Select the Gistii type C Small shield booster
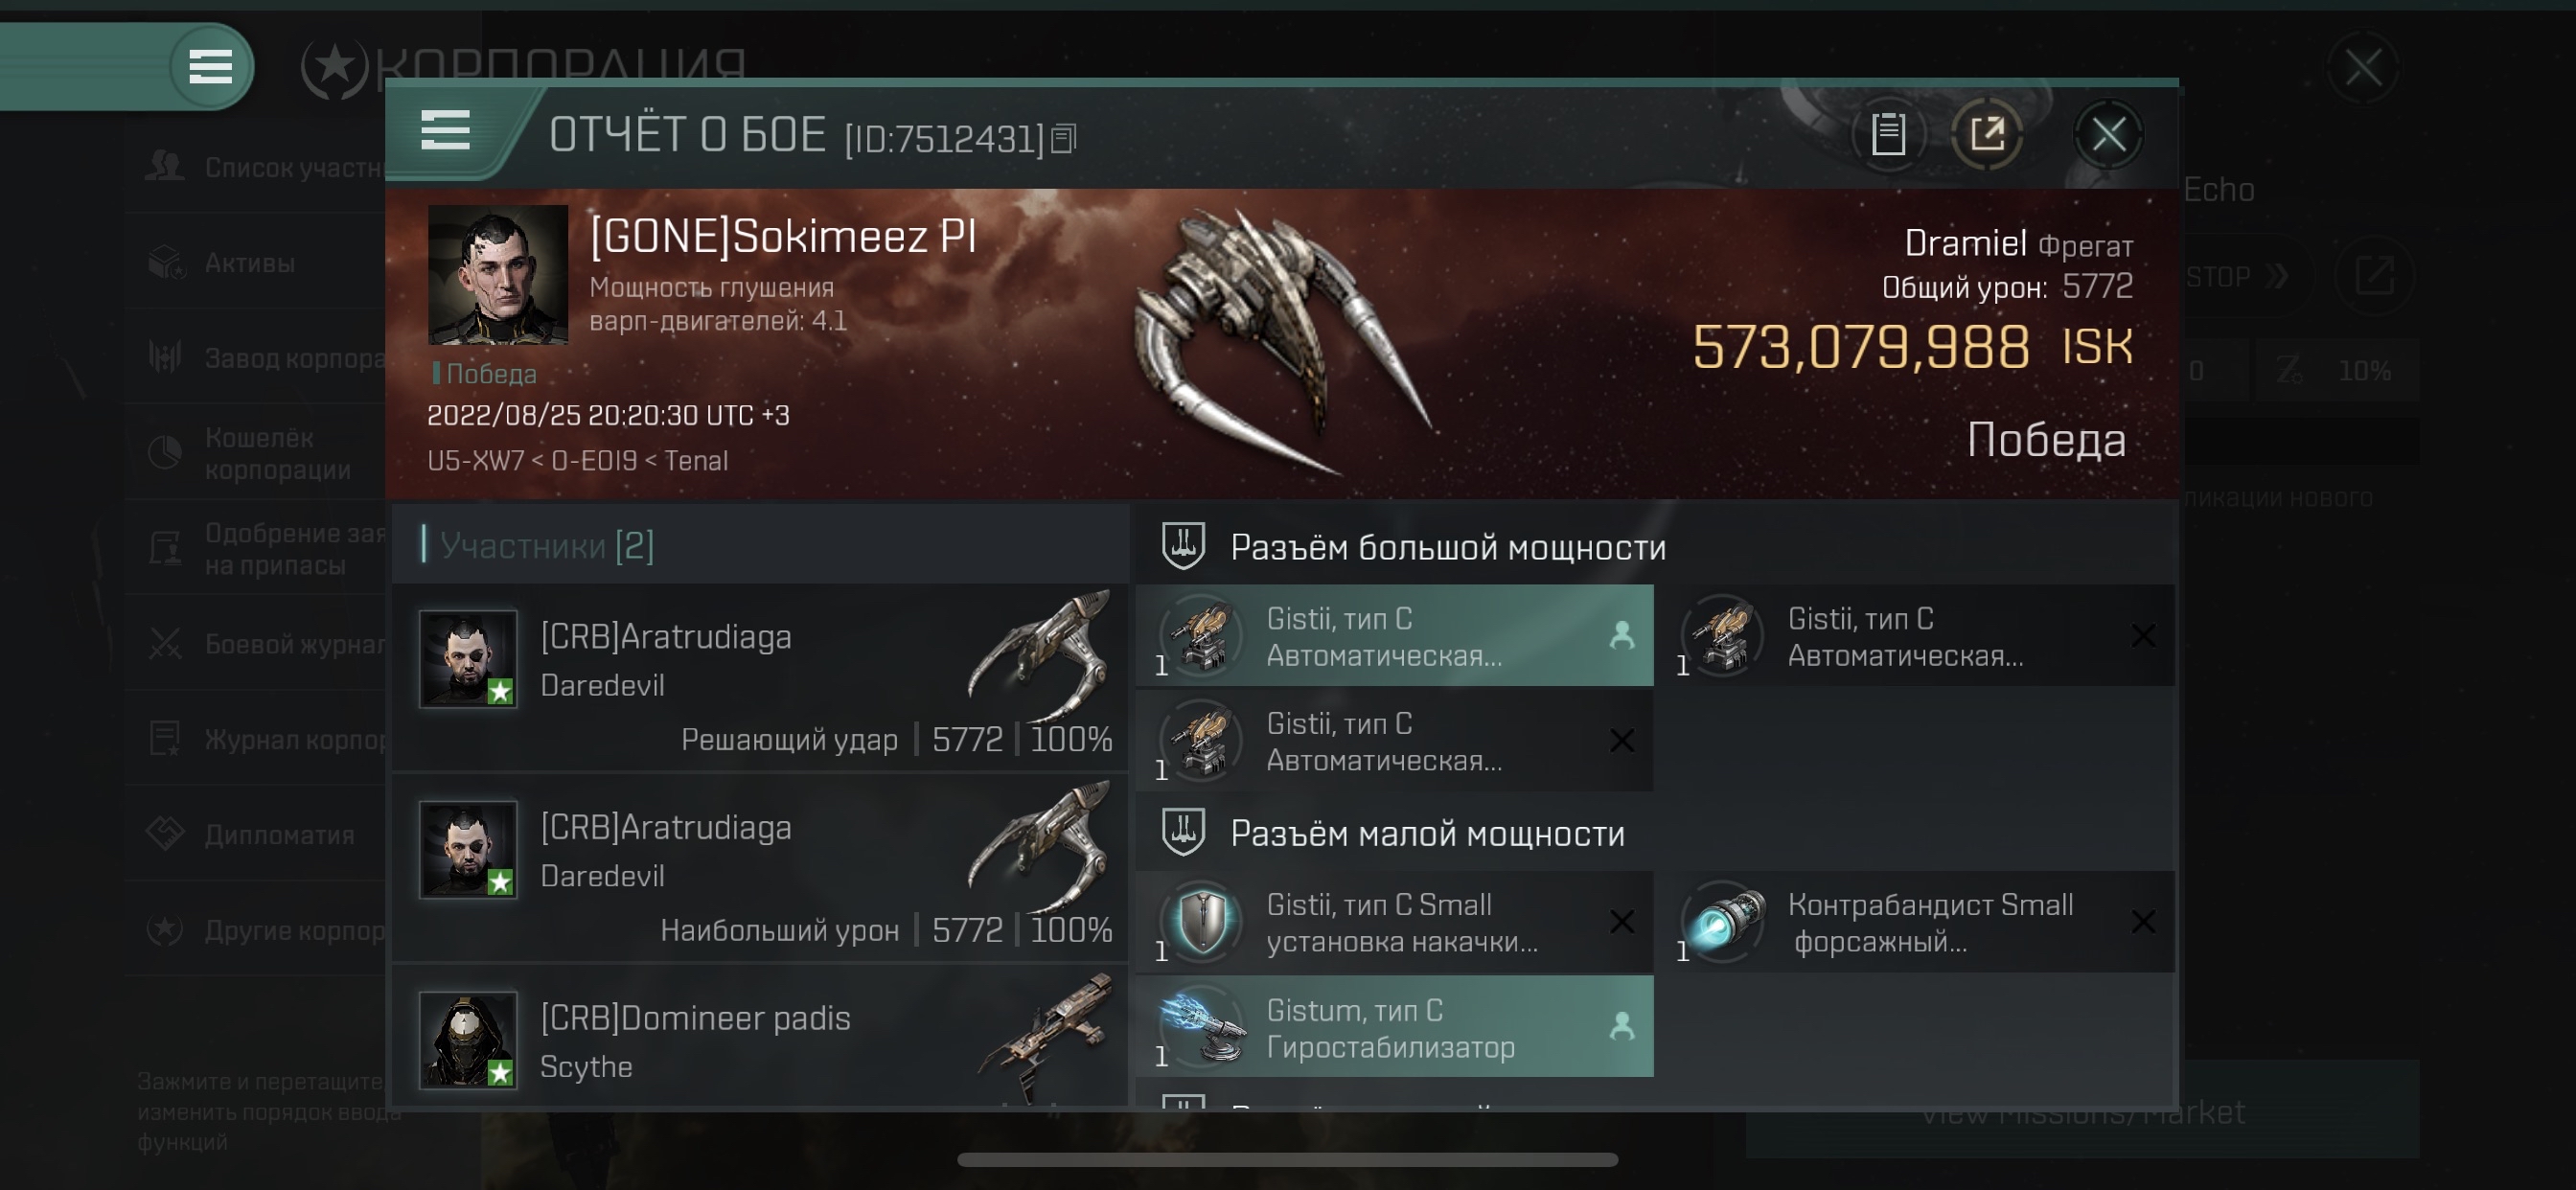Screen dimensions: 2576x1190 [x=1394, y=922]
